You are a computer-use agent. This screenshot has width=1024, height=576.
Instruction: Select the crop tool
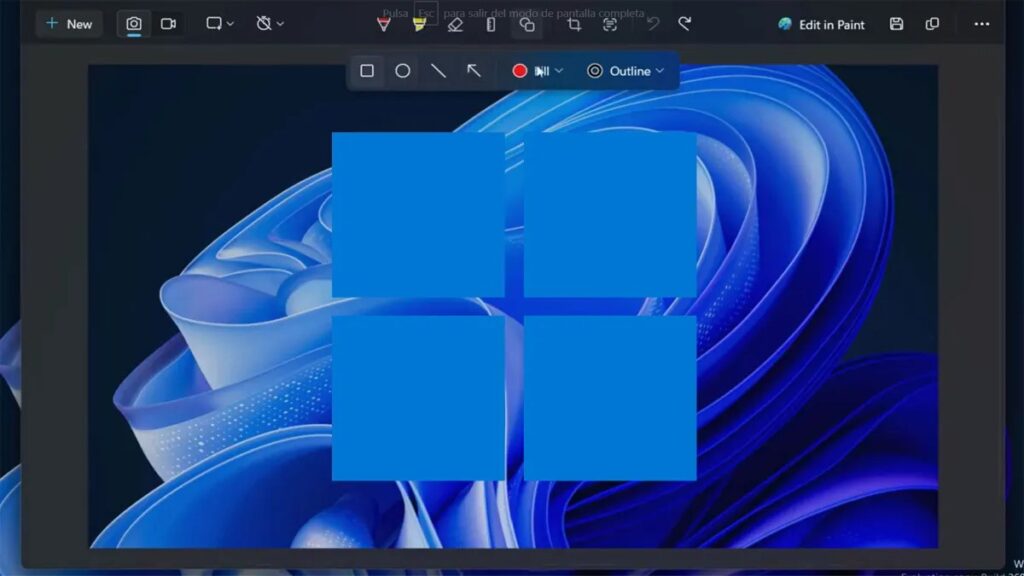pos(575,24)
